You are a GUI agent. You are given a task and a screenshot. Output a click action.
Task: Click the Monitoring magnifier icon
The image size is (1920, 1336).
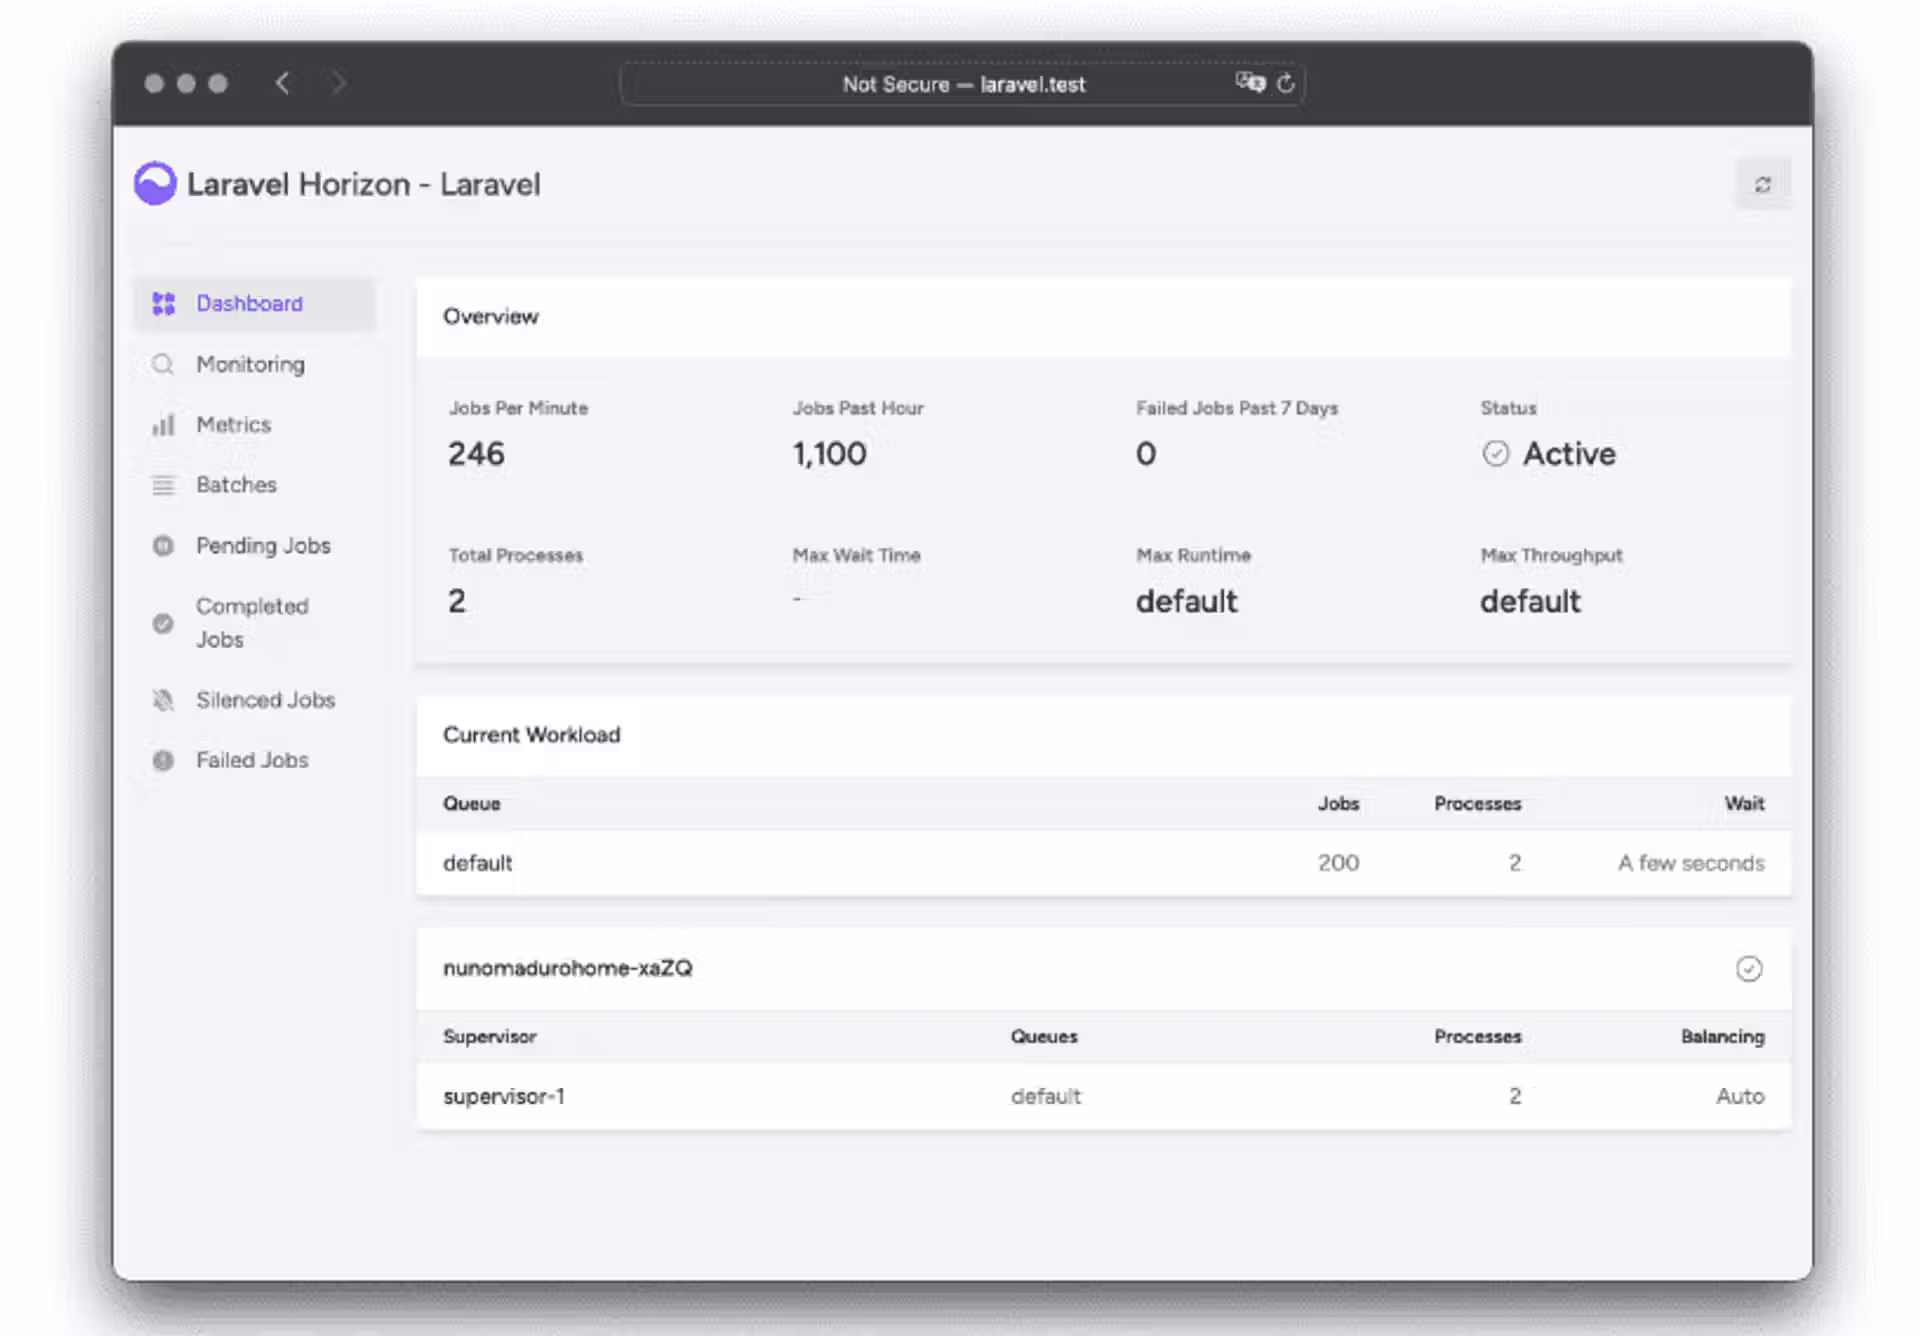(x=163, y=364)
